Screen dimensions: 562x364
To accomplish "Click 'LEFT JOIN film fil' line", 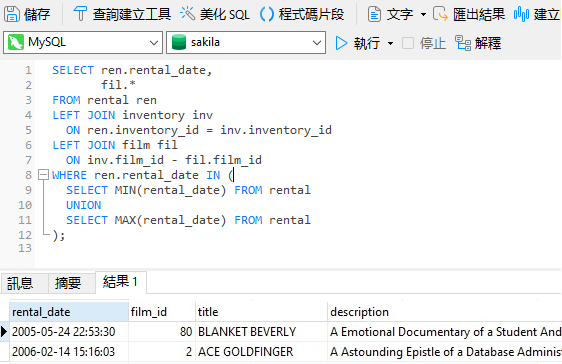I will [x=115, y=145].
